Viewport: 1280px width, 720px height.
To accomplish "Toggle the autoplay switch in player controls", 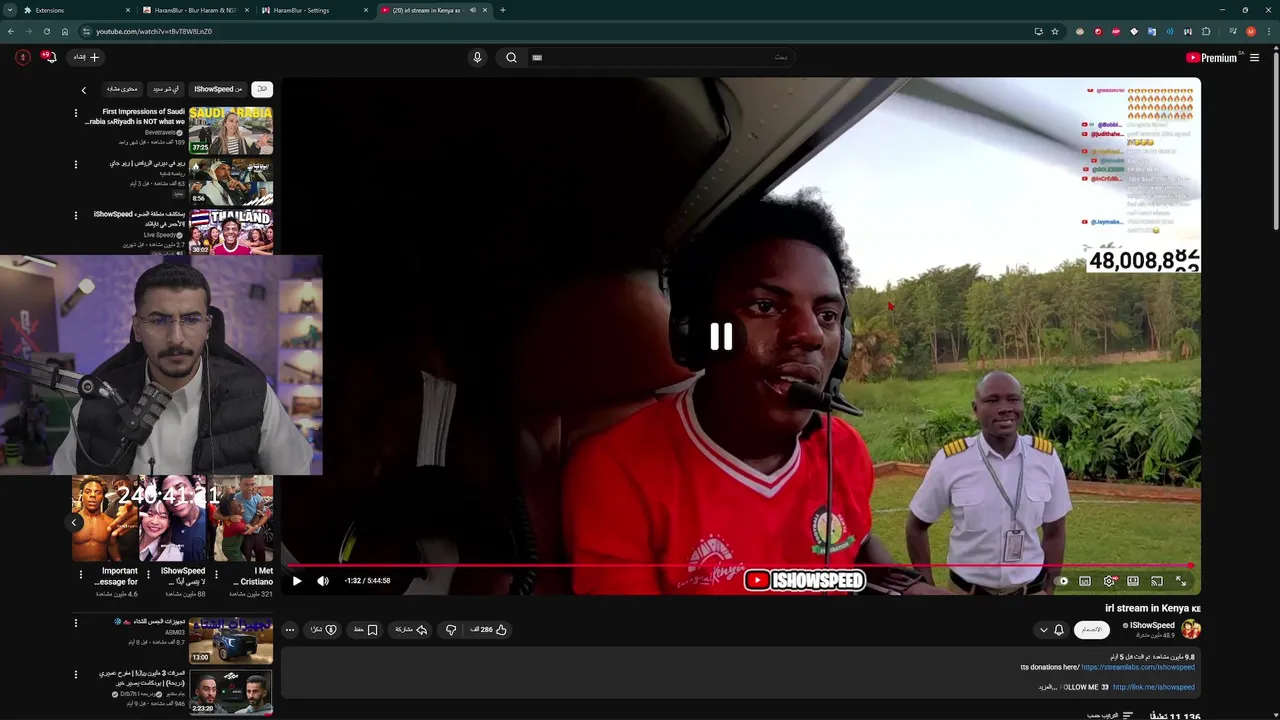I will 1062,581.
